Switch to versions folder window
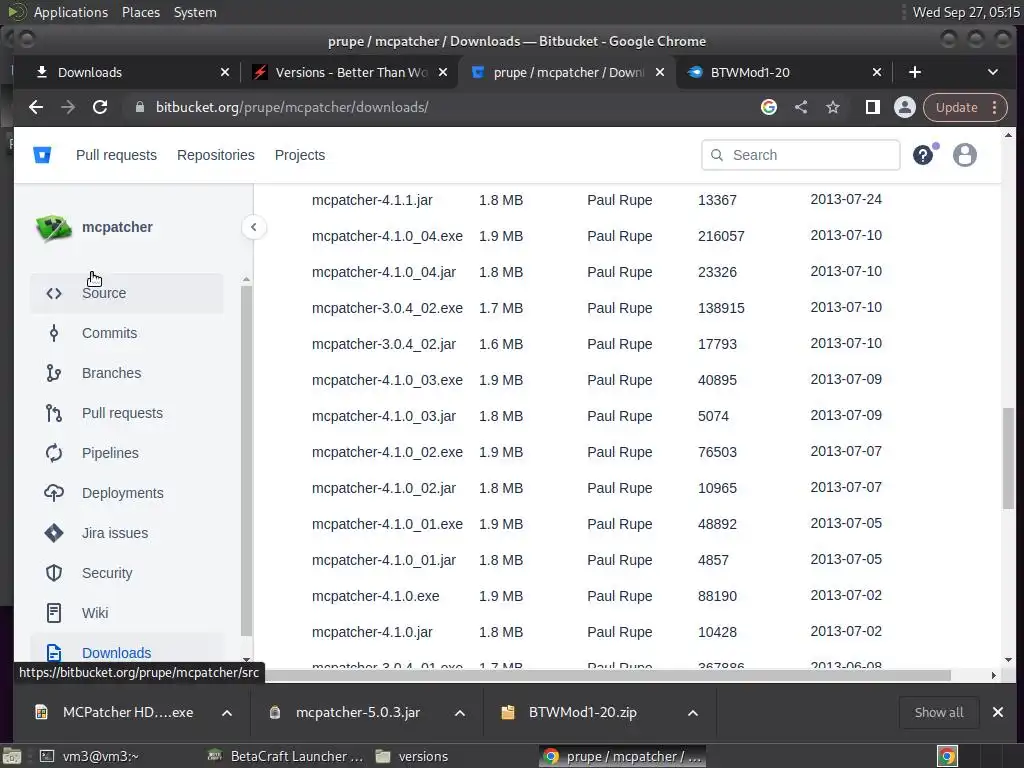 (412, 756)
